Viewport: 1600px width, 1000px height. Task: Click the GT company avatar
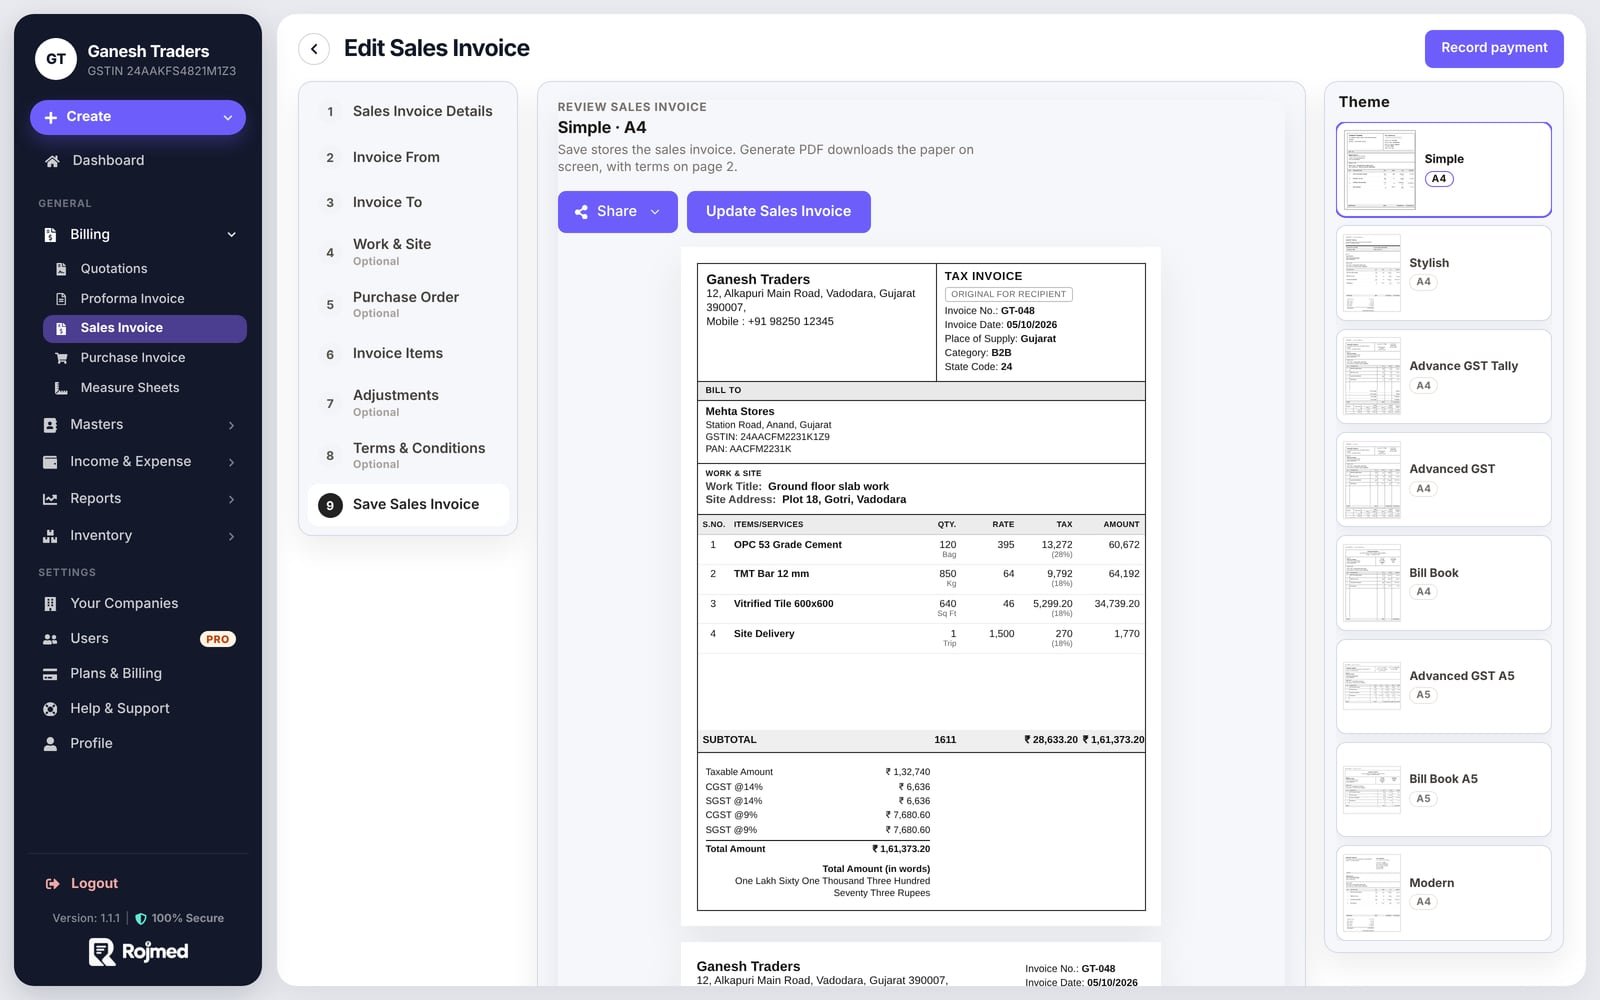56,59
